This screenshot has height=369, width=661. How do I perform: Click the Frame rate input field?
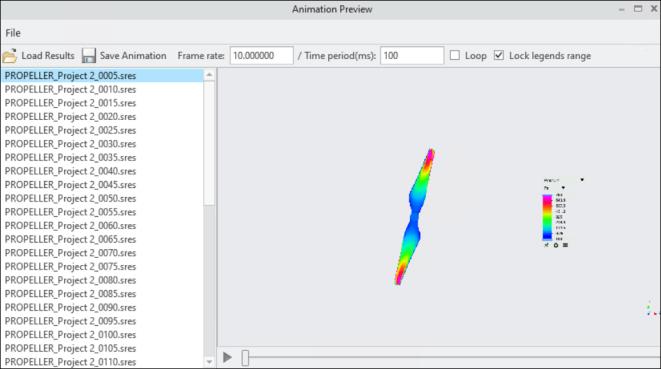coord(261,56)
